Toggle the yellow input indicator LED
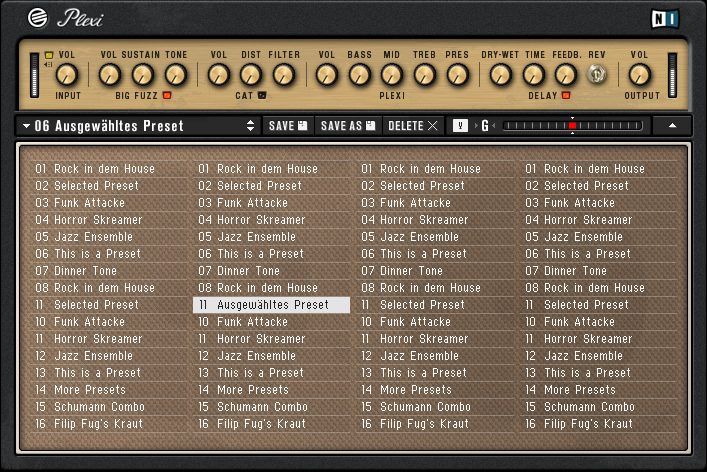The image size is (707, 472). (49, 55)
